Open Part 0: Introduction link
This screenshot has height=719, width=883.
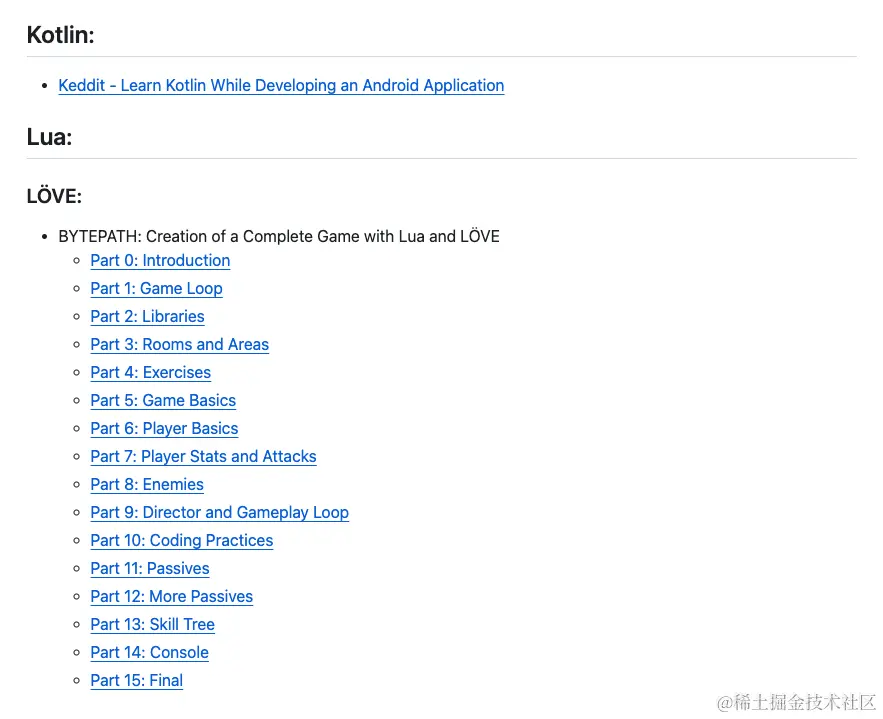160,261
